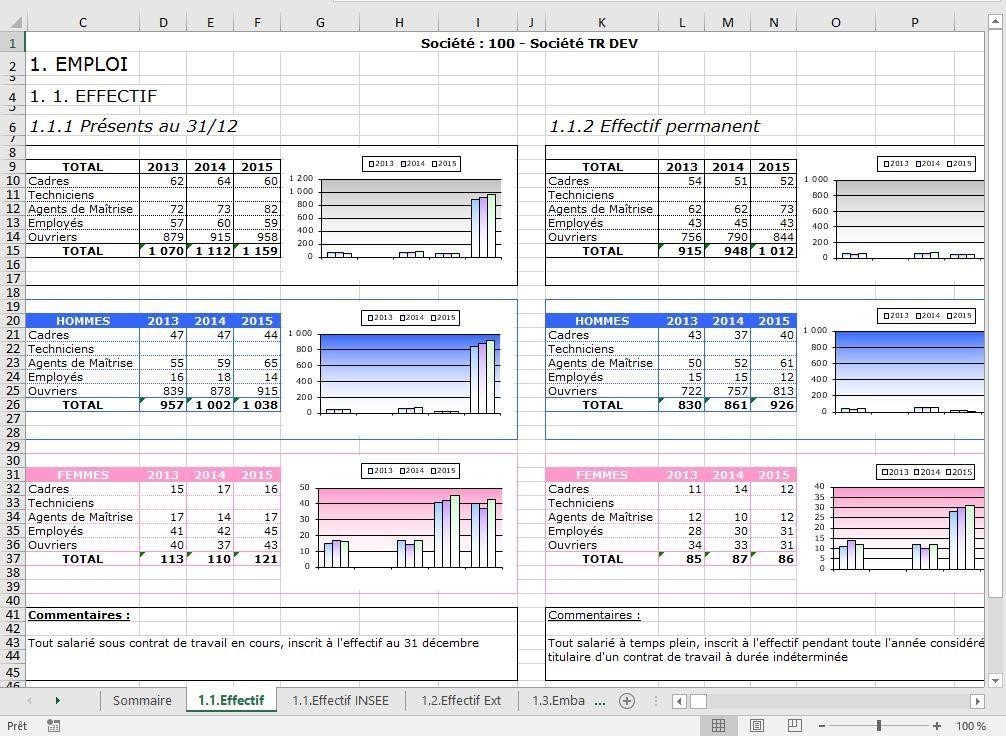Click the zoom in plus button
This screenshot has width=1006, height=736.
937,726
